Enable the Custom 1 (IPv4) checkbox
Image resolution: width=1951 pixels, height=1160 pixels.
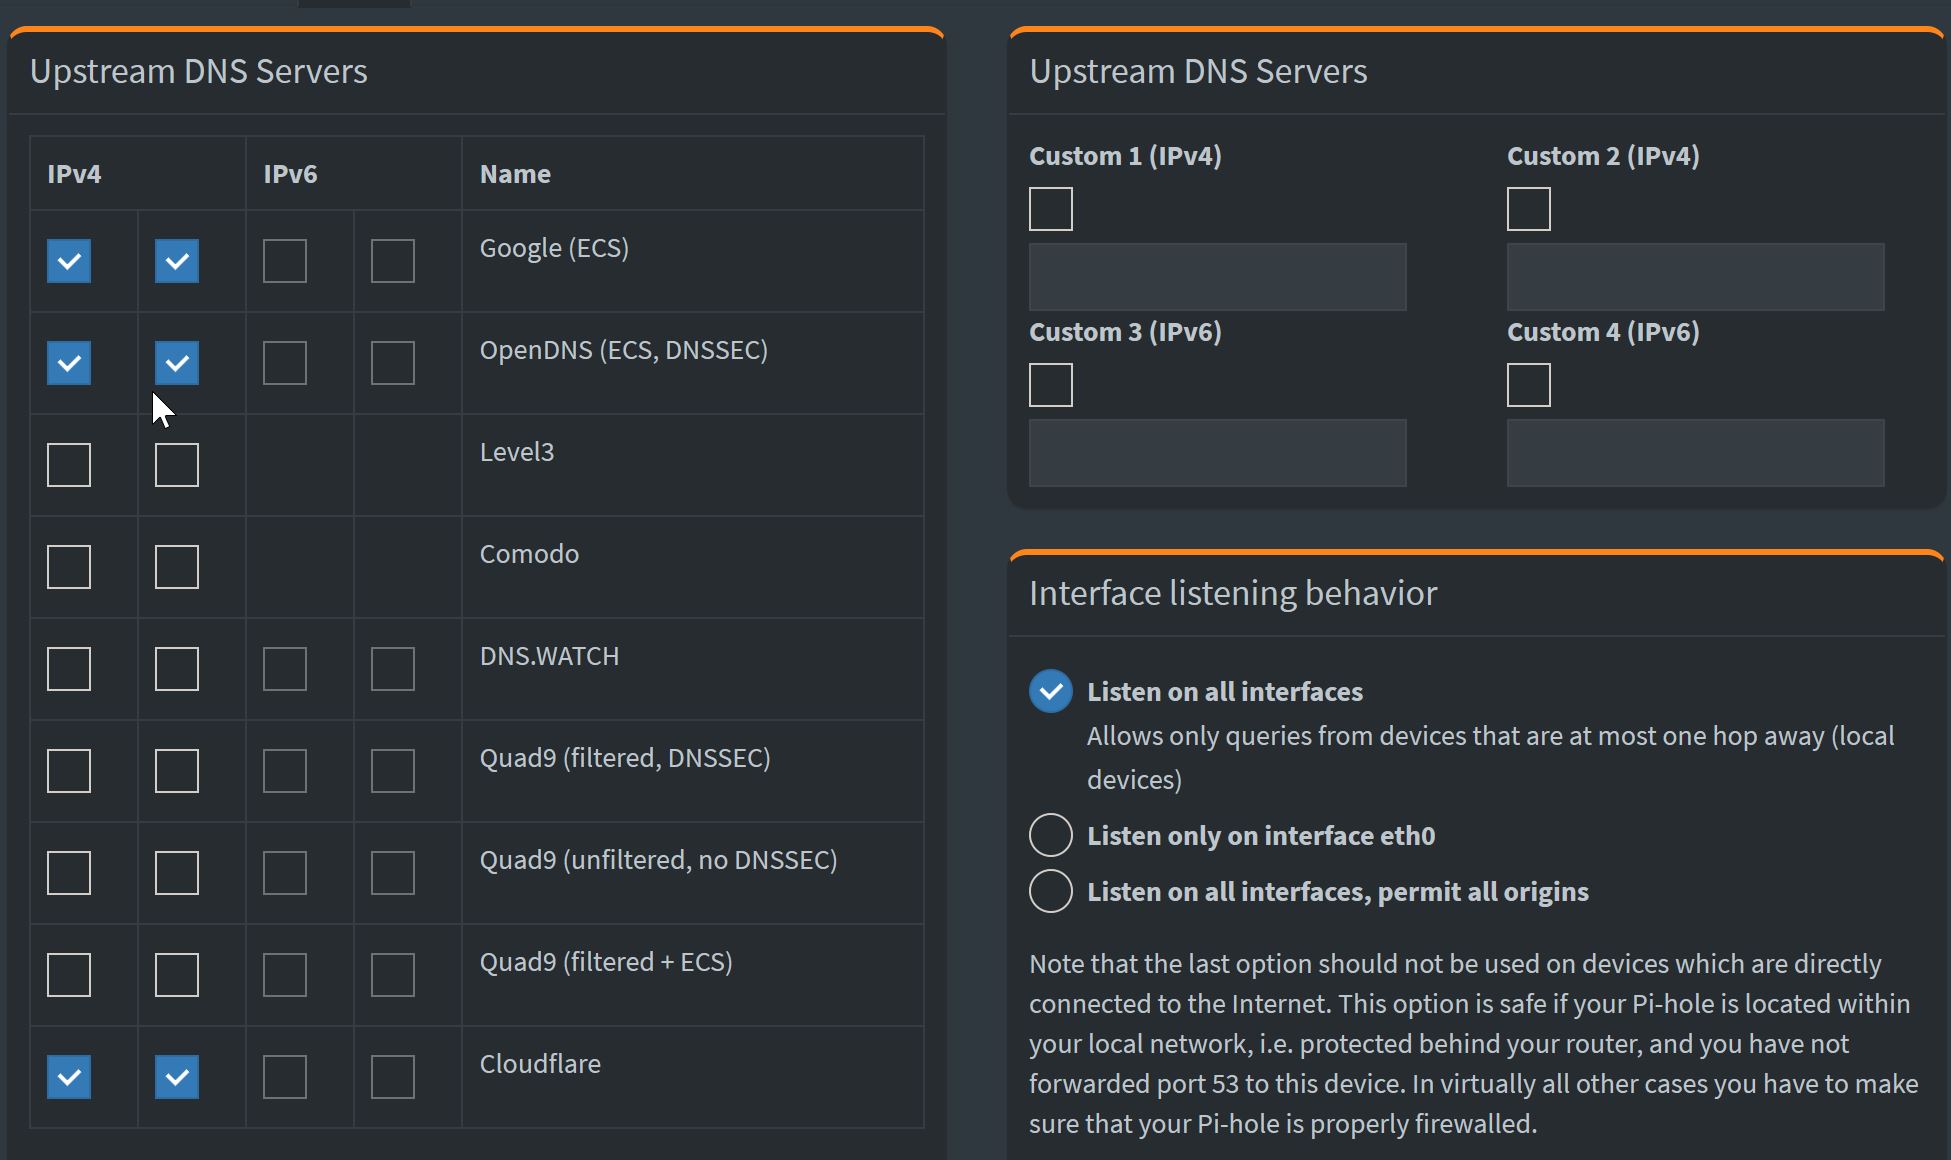1051,209
